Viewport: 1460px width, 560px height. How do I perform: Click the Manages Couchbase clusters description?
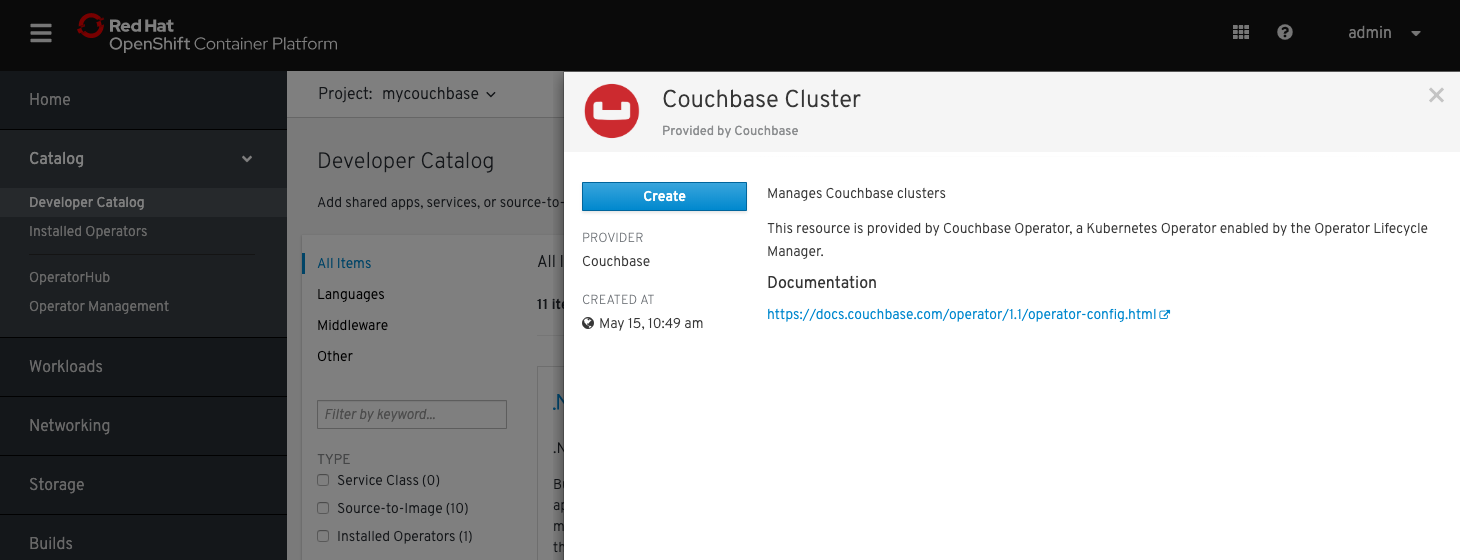[856, 193]
